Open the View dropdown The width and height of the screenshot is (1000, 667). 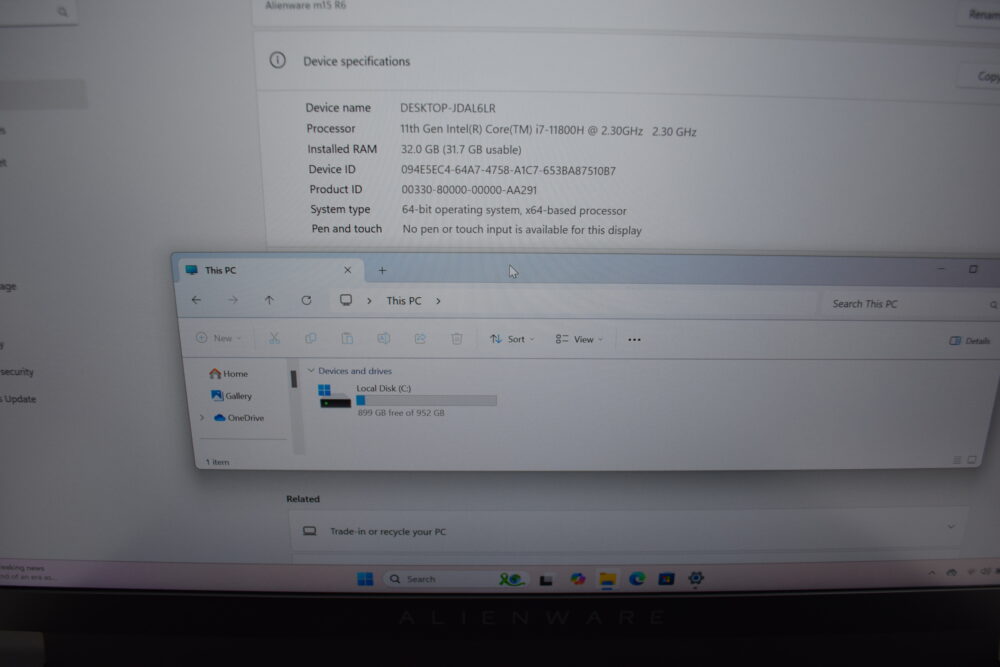(x=579, y=339)
